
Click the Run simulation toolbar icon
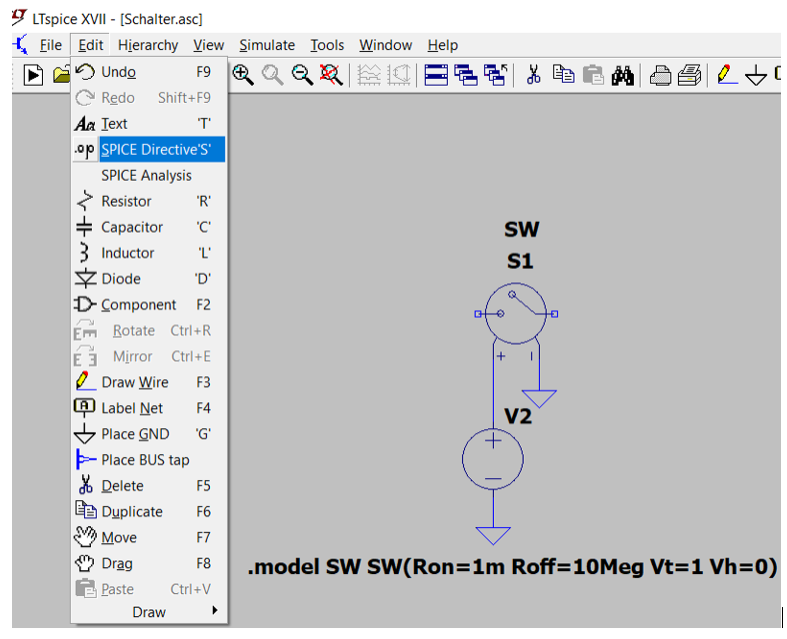coord(33,75)
